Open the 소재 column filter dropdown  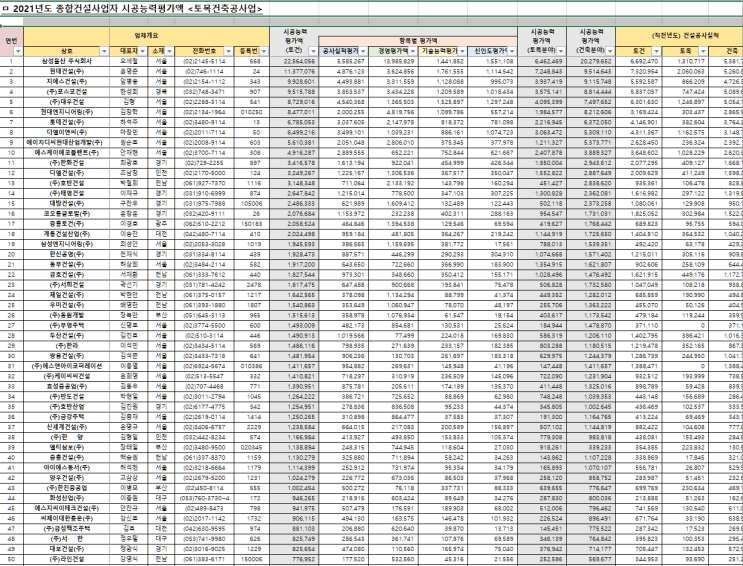click(170, 51)
